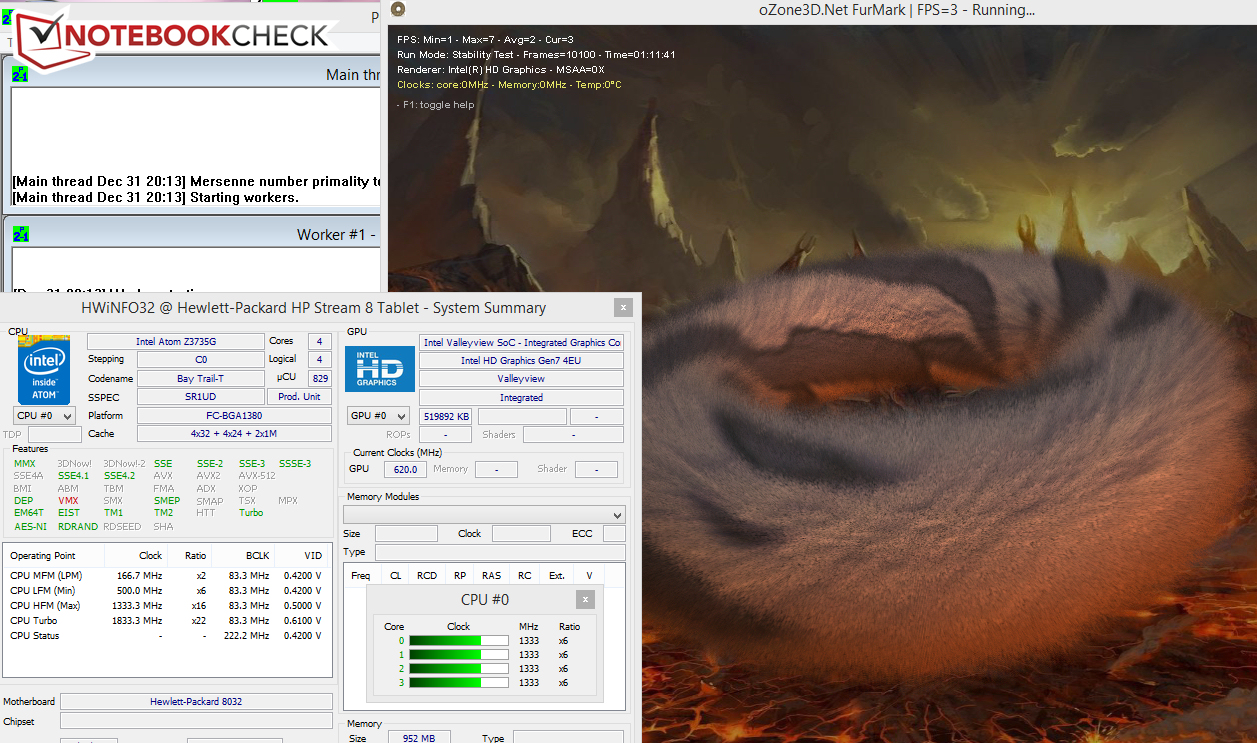This screenshot has width=1257, height=743.
Task: Select the CPU LFM (Min) row
Action: [167, 591]
